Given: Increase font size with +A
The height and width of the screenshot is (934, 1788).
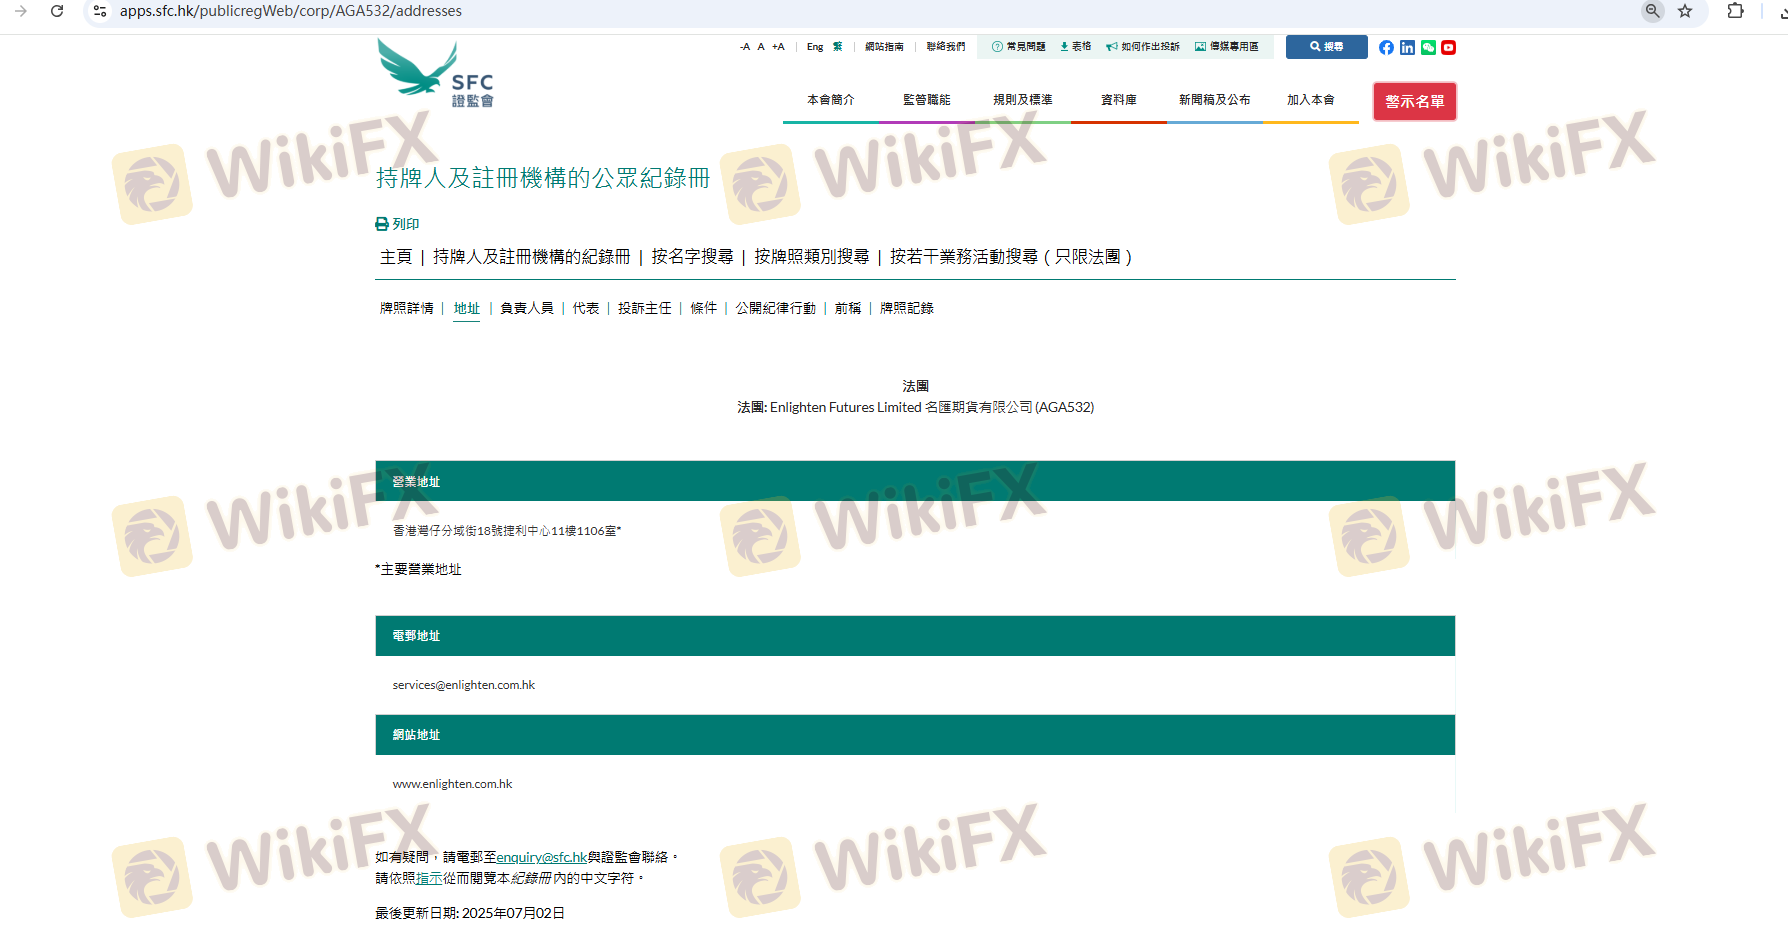Looking at the screenshot, I should 778,47.
